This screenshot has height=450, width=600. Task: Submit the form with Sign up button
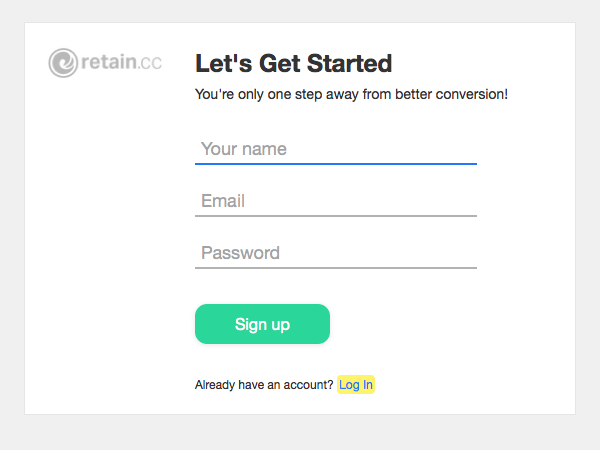[x=262, y=324]
